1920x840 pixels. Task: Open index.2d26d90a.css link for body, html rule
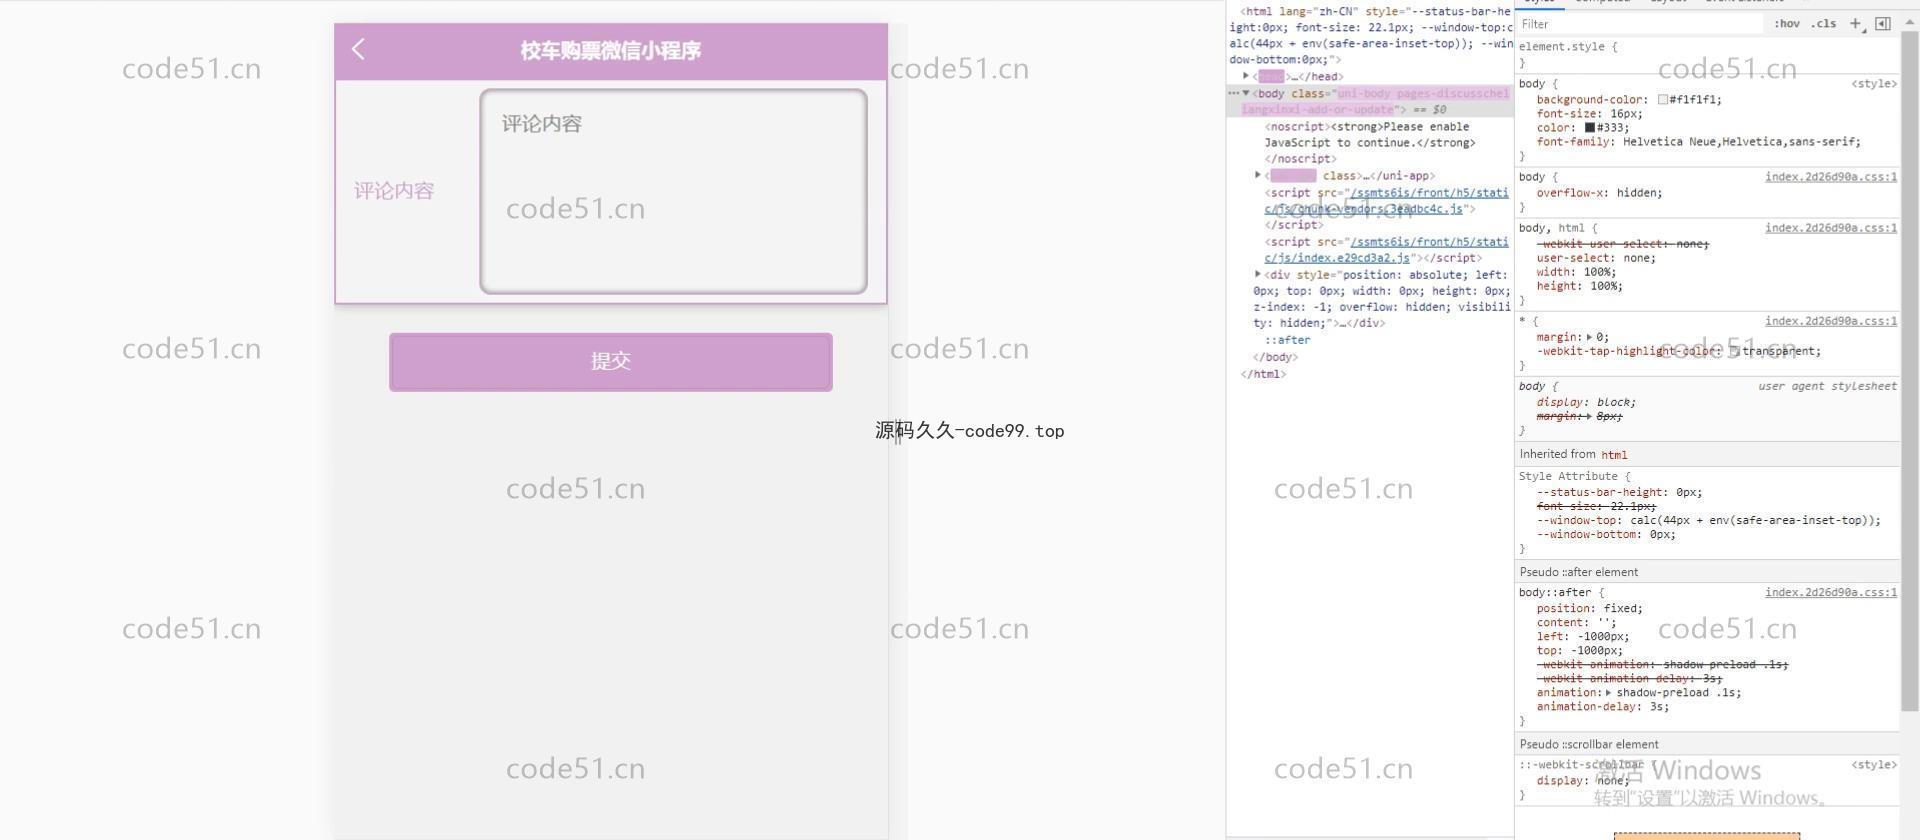pos(1830,228)
